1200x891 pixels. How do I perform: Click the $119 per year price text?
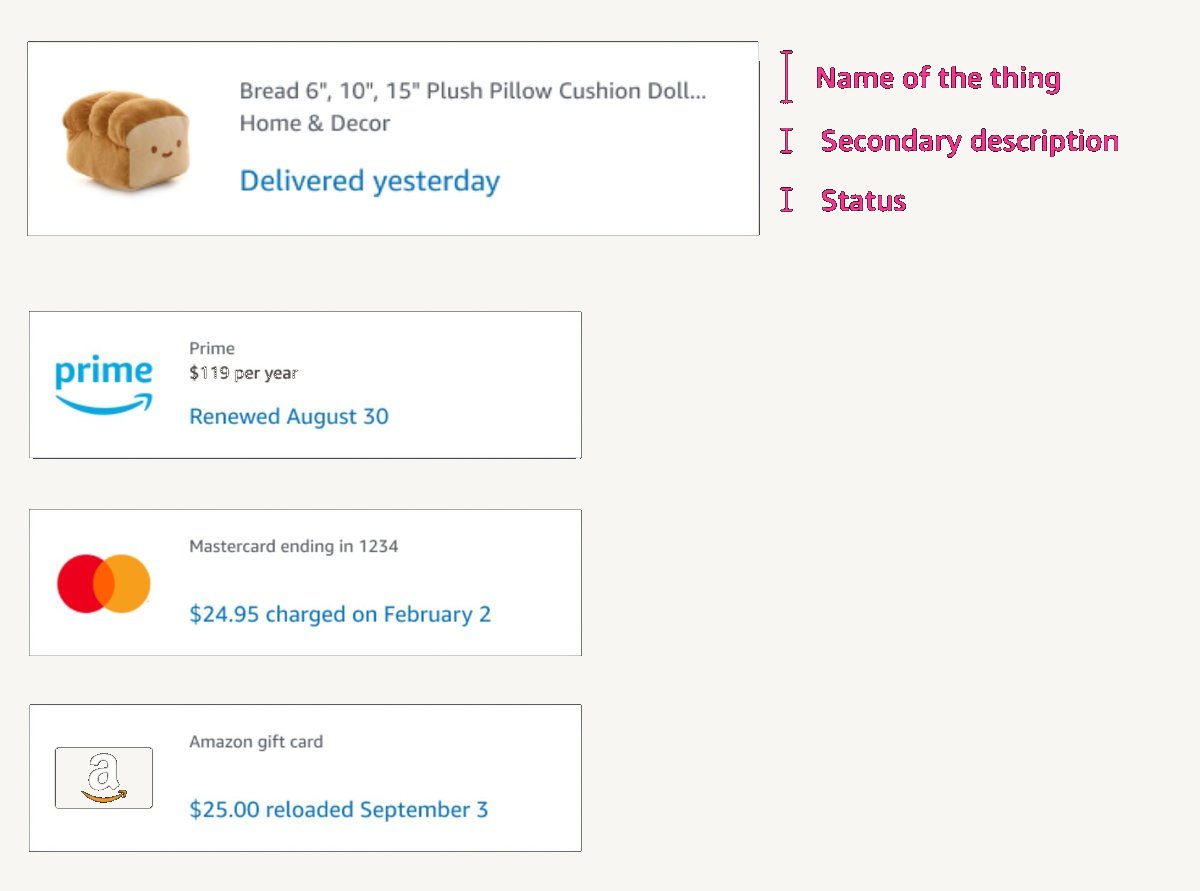[x=243, y=374]
